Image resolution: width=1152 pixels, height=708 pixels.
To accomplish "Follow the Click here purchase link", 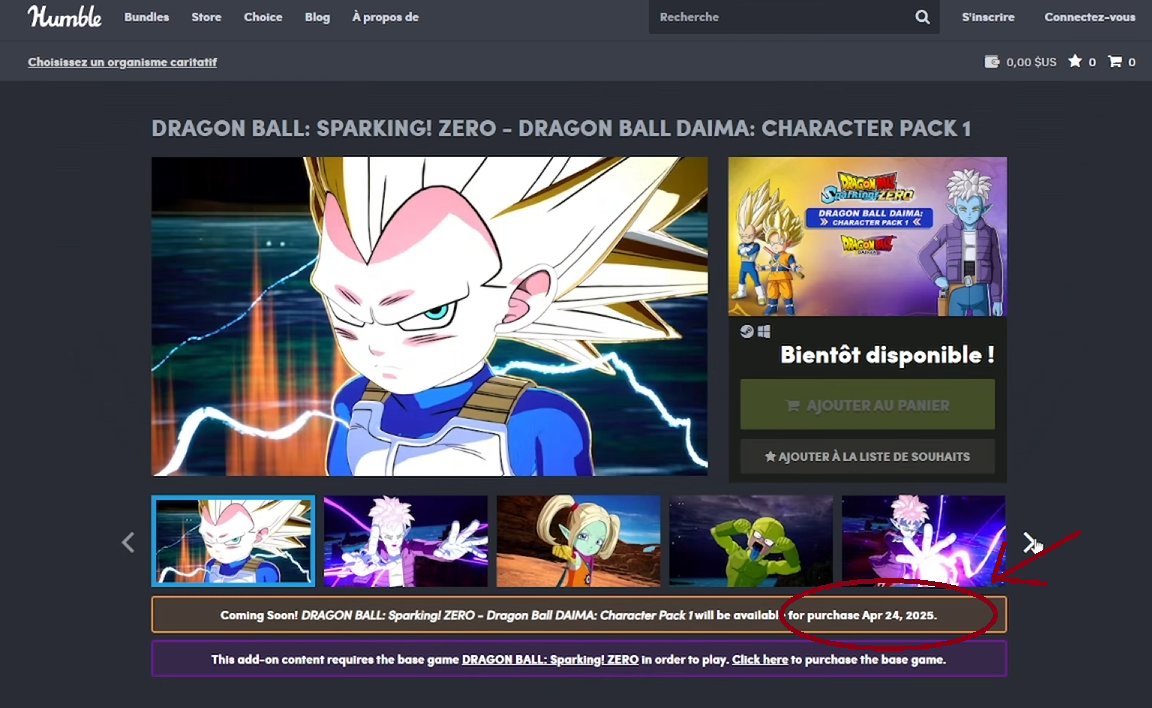I will pyautogui.click(x=760, y=660).
